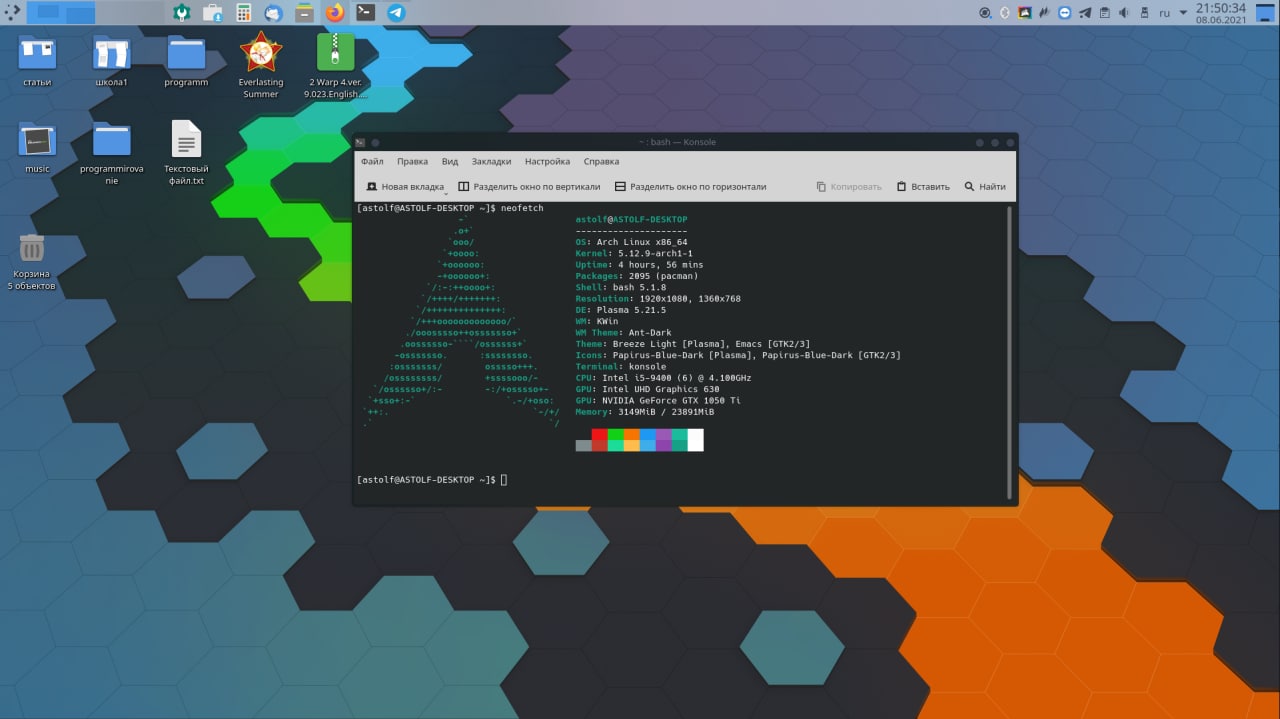
Task: Click the 'Resolution: 1920x1080, 1360x768' line
Action: tap(658, 299)
